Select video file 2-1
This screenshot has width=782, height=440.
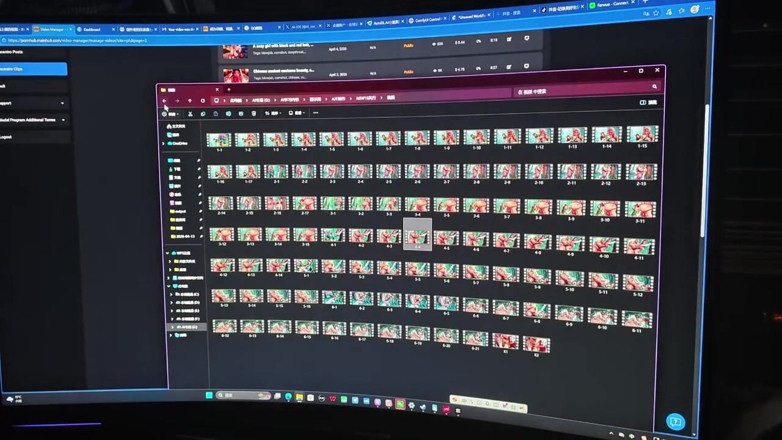click(276, 174)
